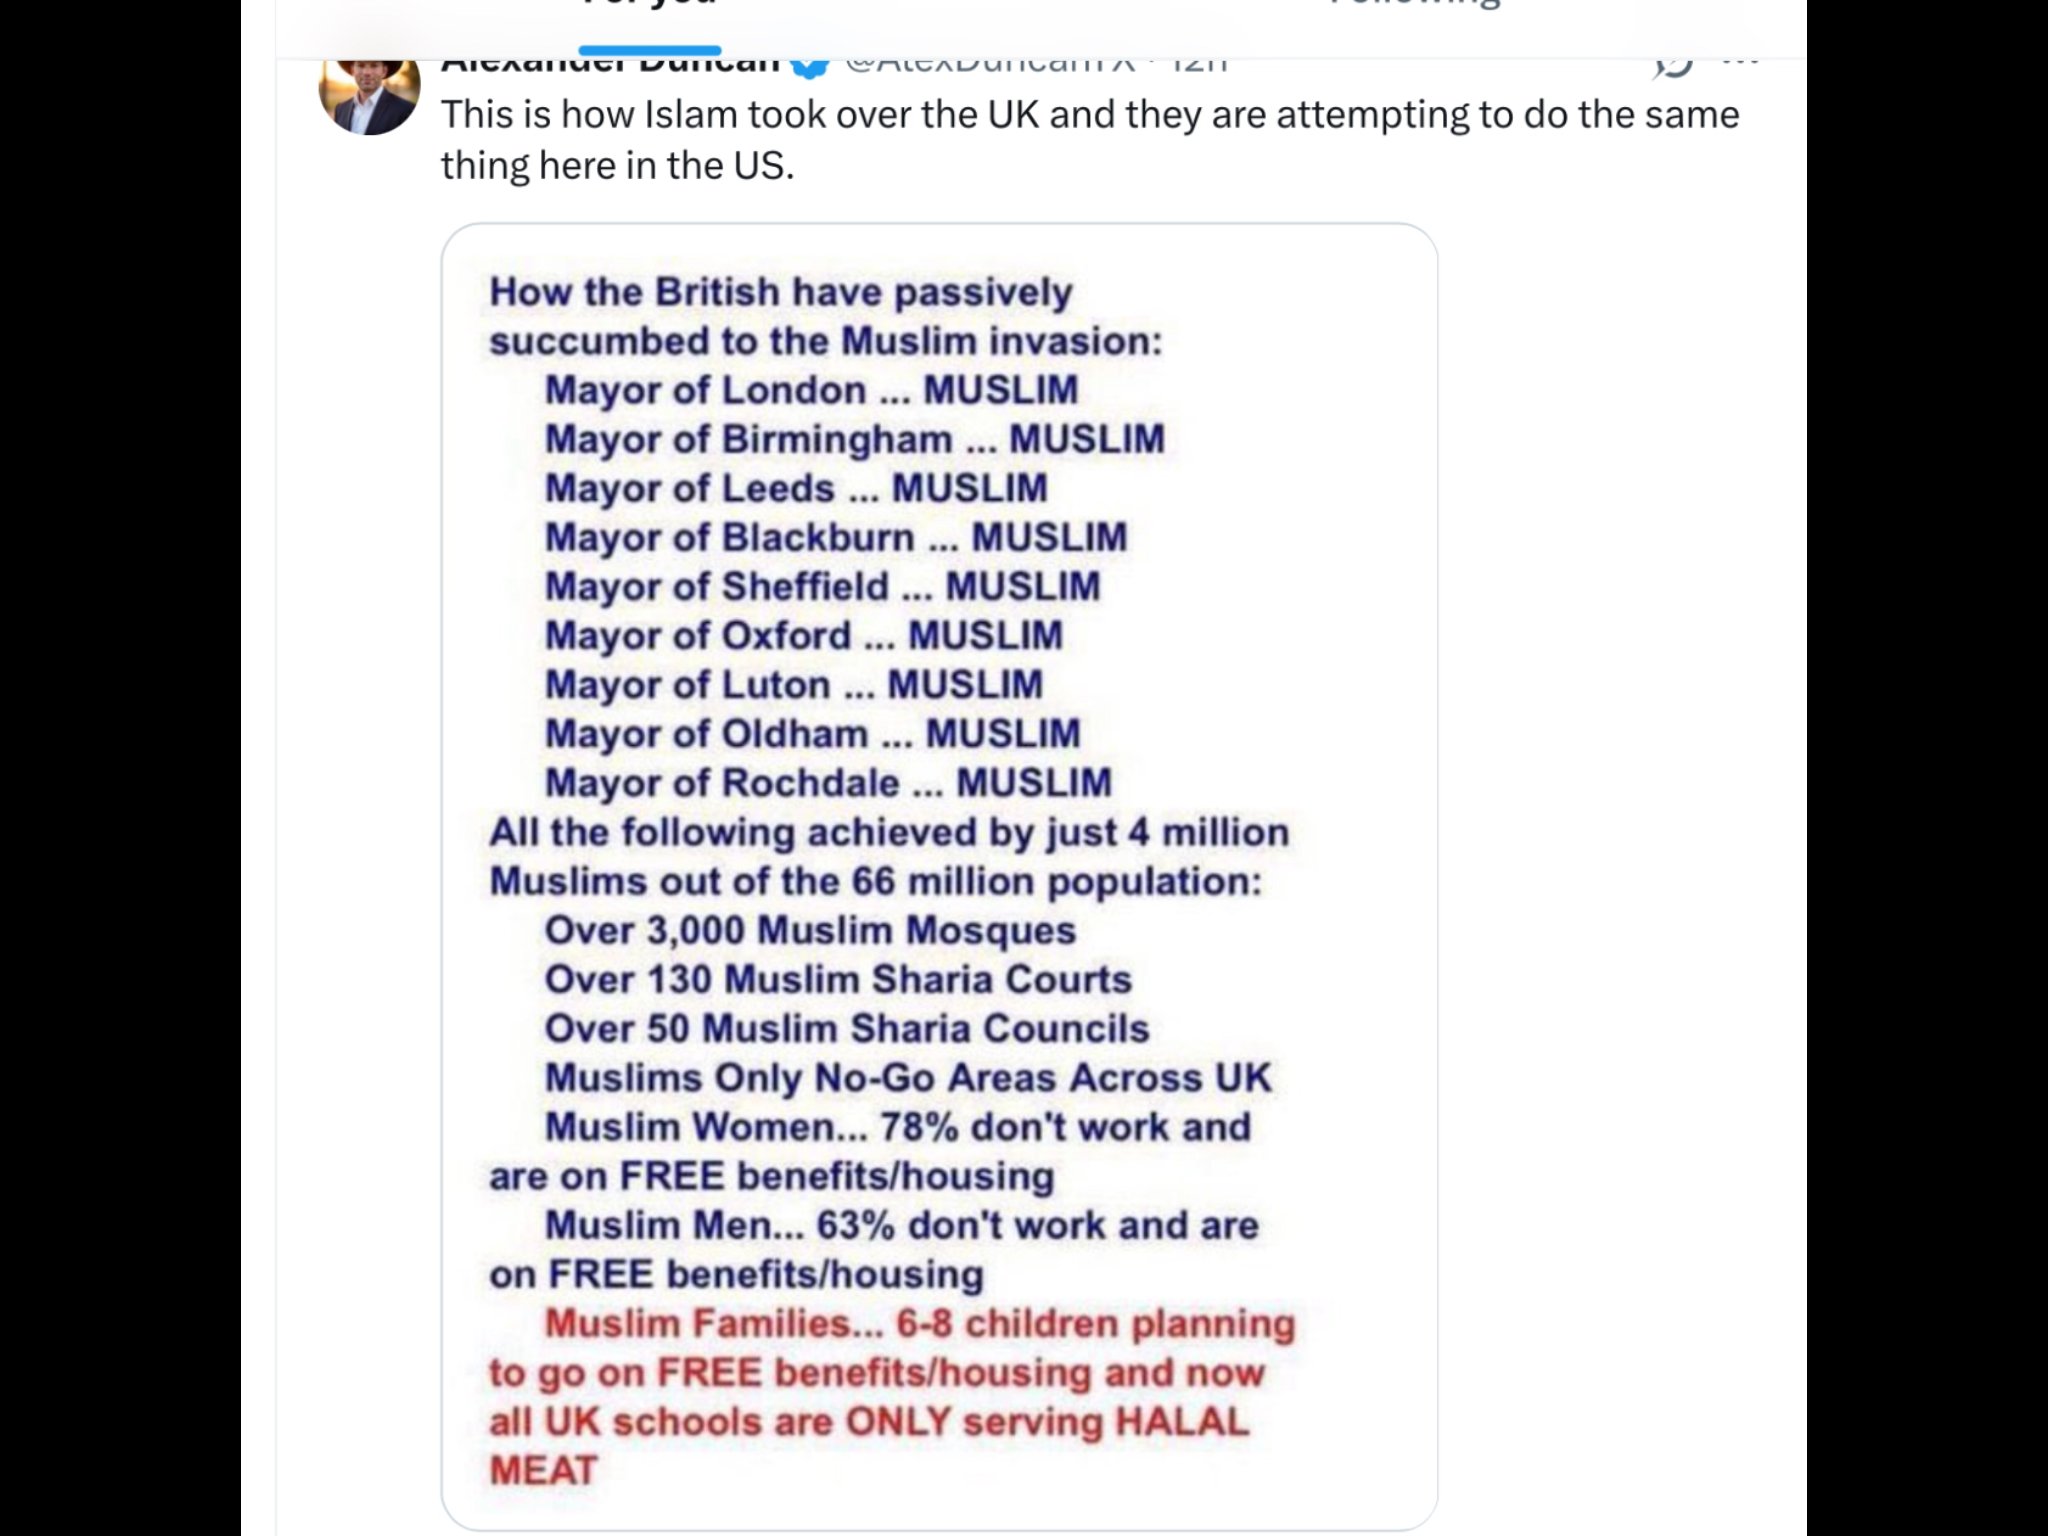Click the 'Mayor of Oxford' line in image
Image resolution: width=2048 pixels, height=1536 pixels.
pos(803,635)
